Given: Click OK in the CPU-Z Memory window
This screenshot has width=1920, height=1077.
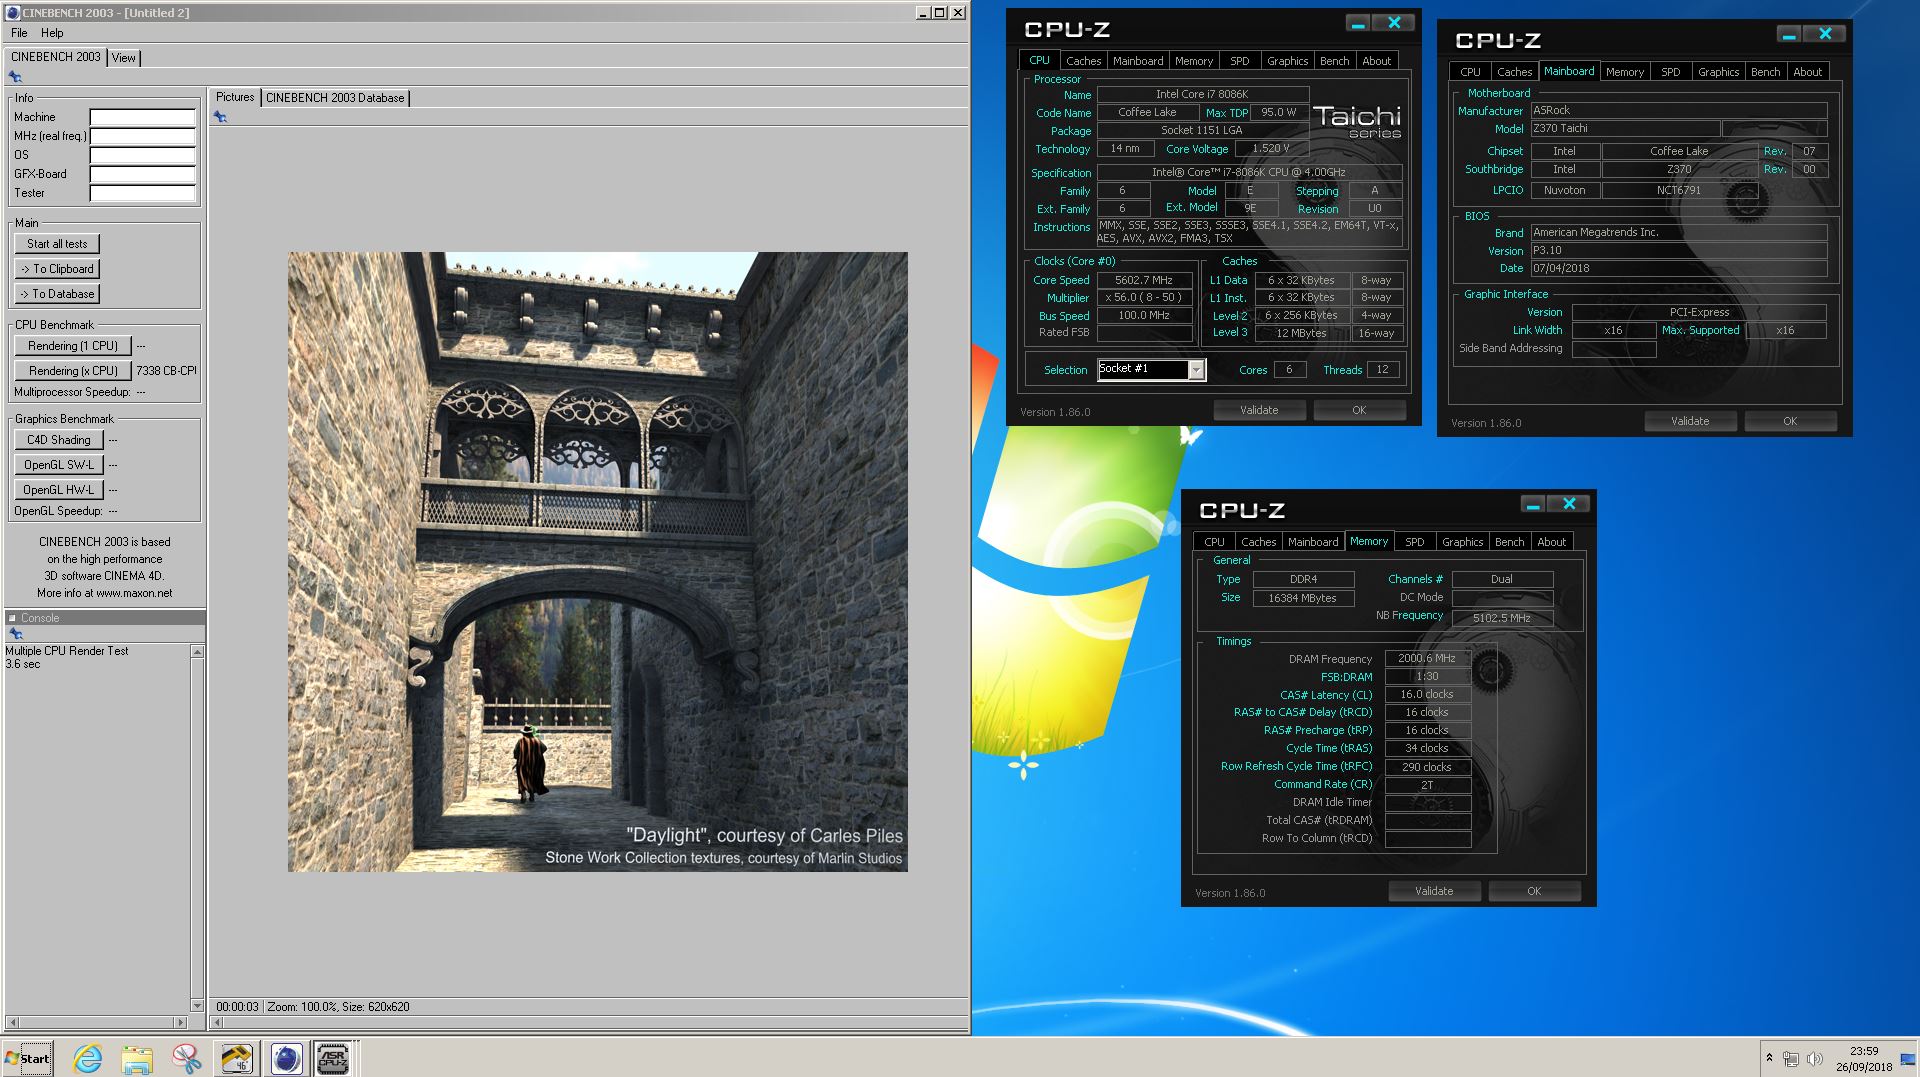Looking at the screenshot, I should click(x=1534, y=891).
